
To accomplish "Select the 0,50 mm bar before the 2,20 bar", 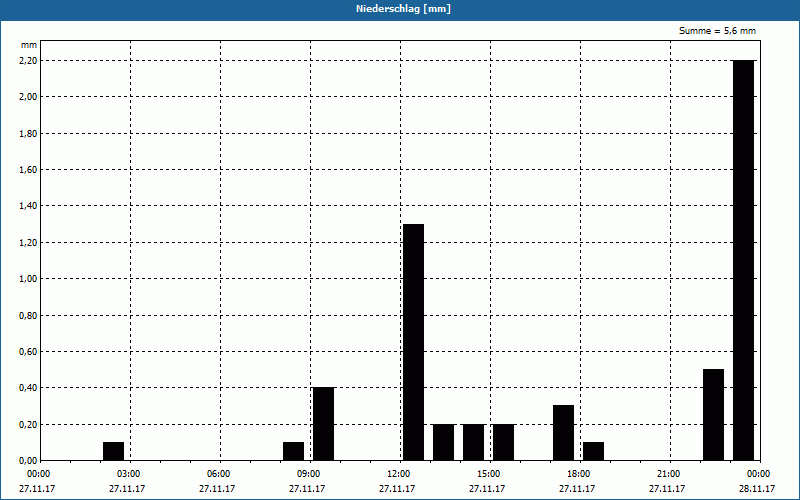I will point(713,415).
